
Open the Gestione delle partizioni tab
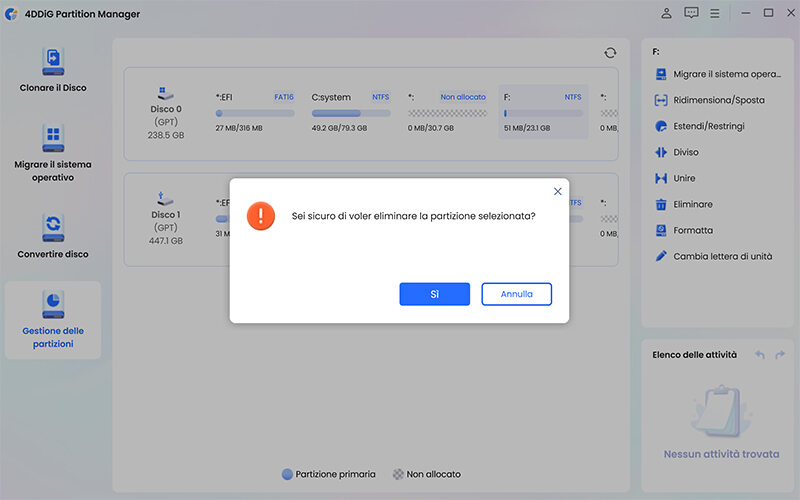click(x=52, y=306)
